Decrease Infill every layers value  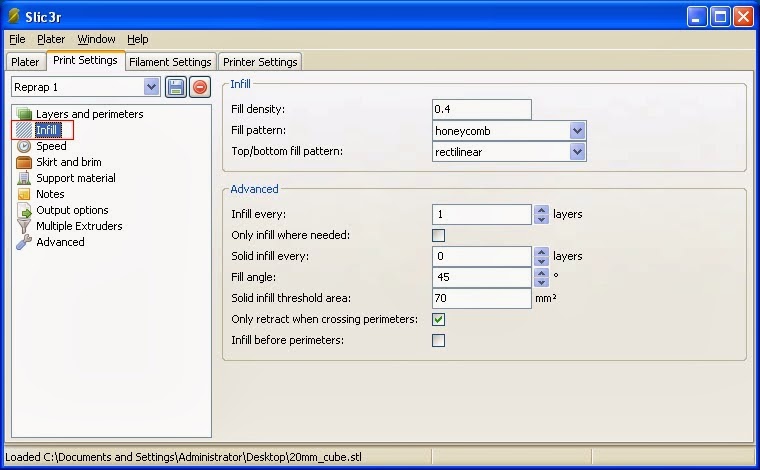pos(541,219)
